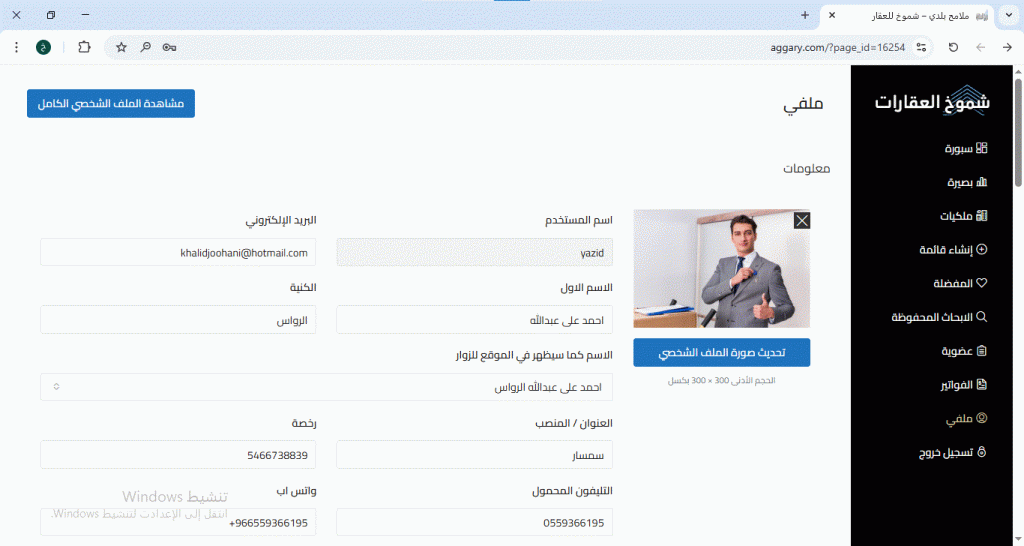
Task: Click the بصيرة chart icon in sidebar
Action: [981, 182]
